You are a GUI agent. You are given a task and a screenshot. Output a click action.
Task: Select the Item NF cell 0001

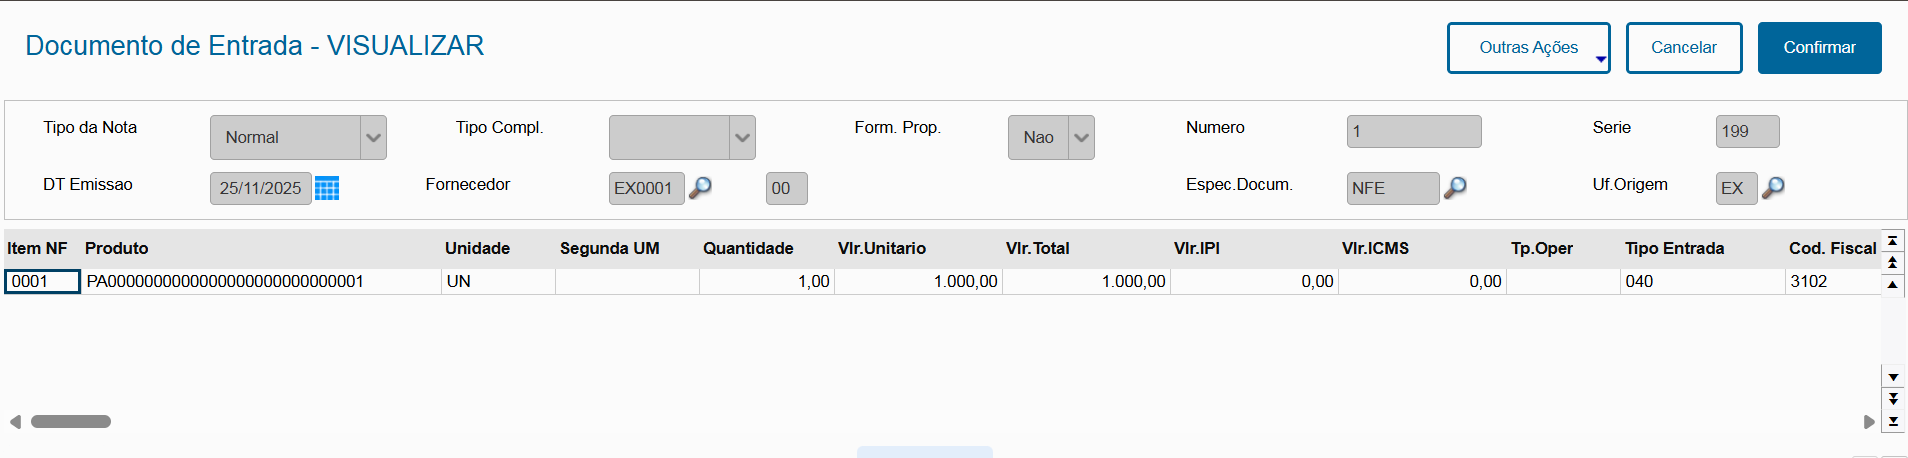point(42,282)
